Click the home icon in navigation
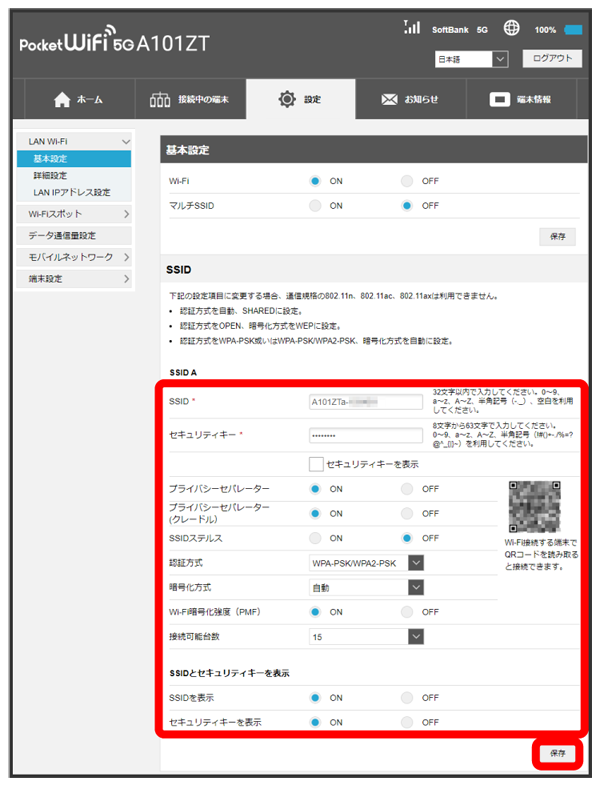 click(x=61, y=100)
